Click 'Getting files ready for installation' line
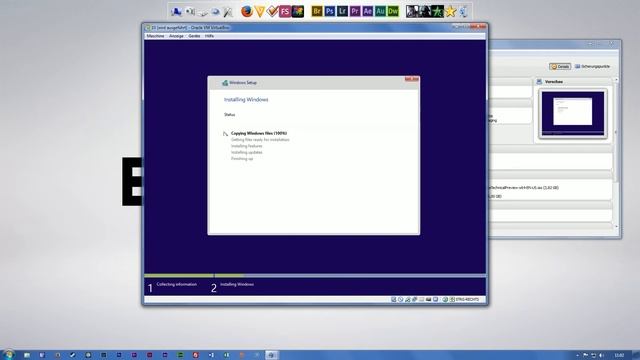This screenshot has width=640, height=360. (x=260, y=140)
